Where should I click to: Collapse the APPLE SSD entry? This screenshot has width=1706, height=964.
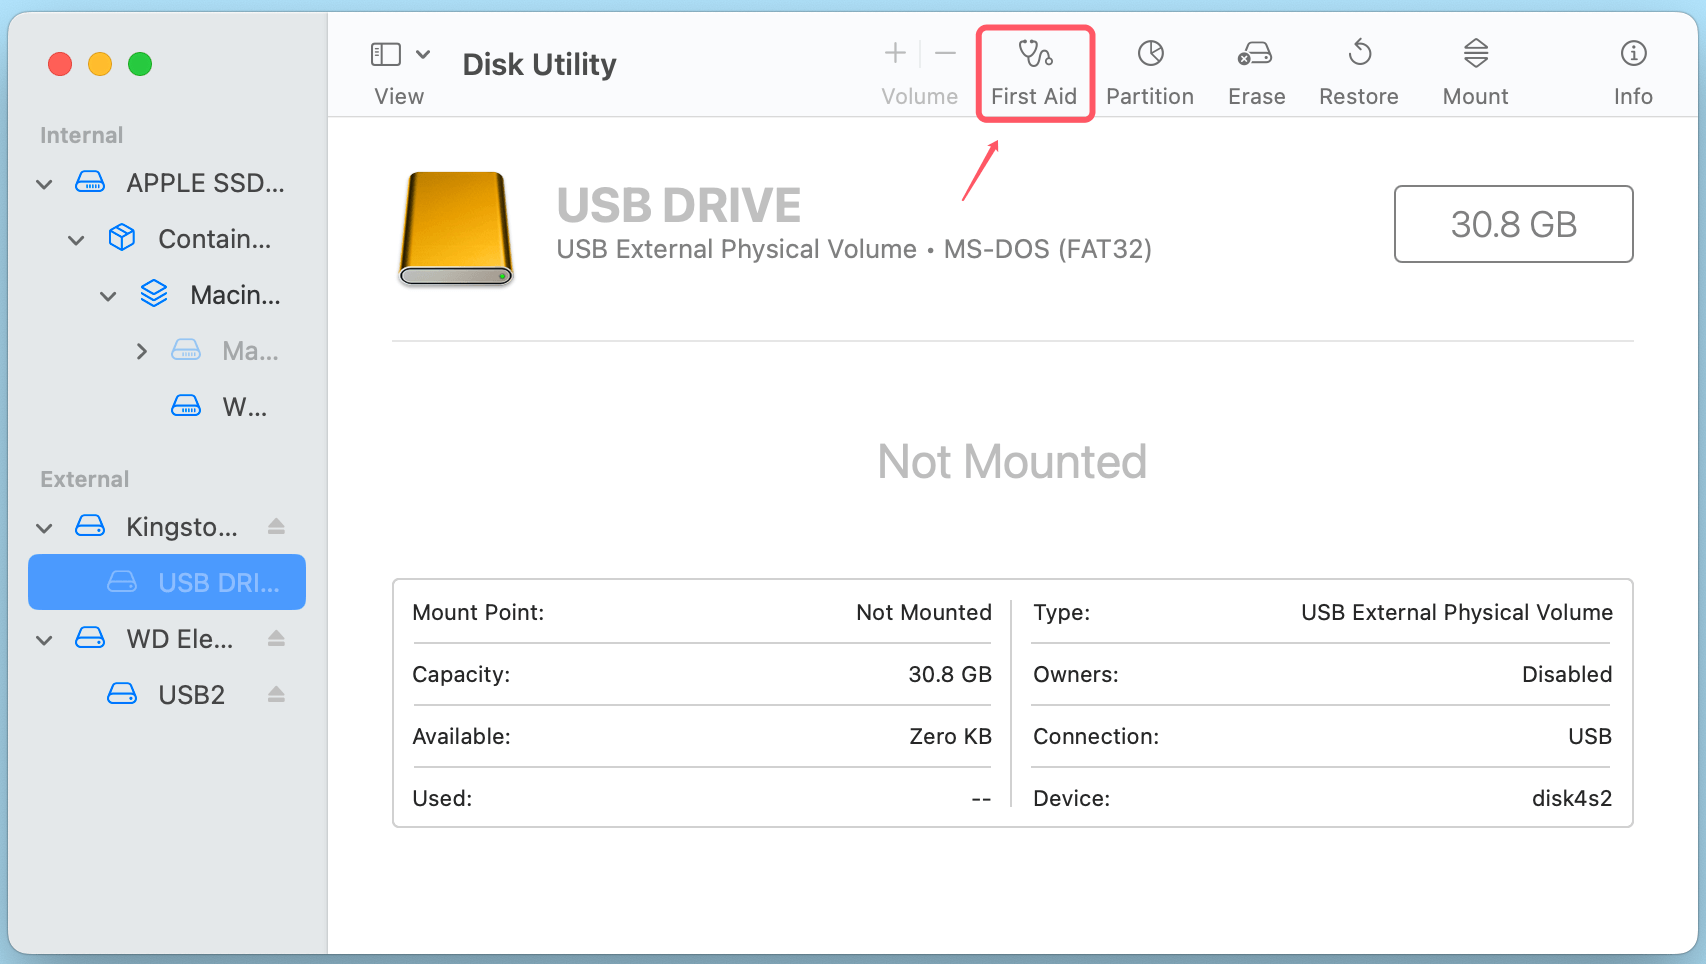pyautogui.click(x=44, y=183)
